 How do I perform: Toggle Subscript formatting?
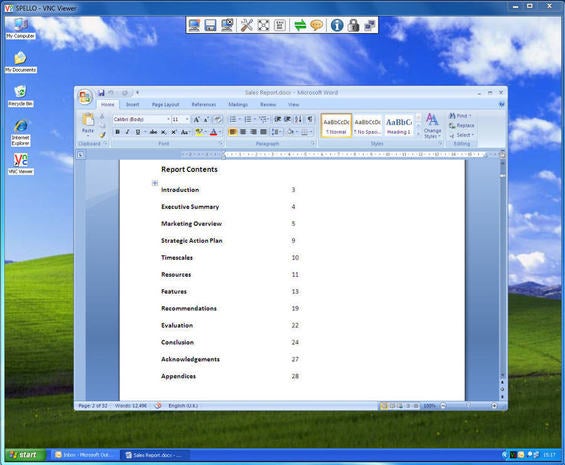point(164,132)
